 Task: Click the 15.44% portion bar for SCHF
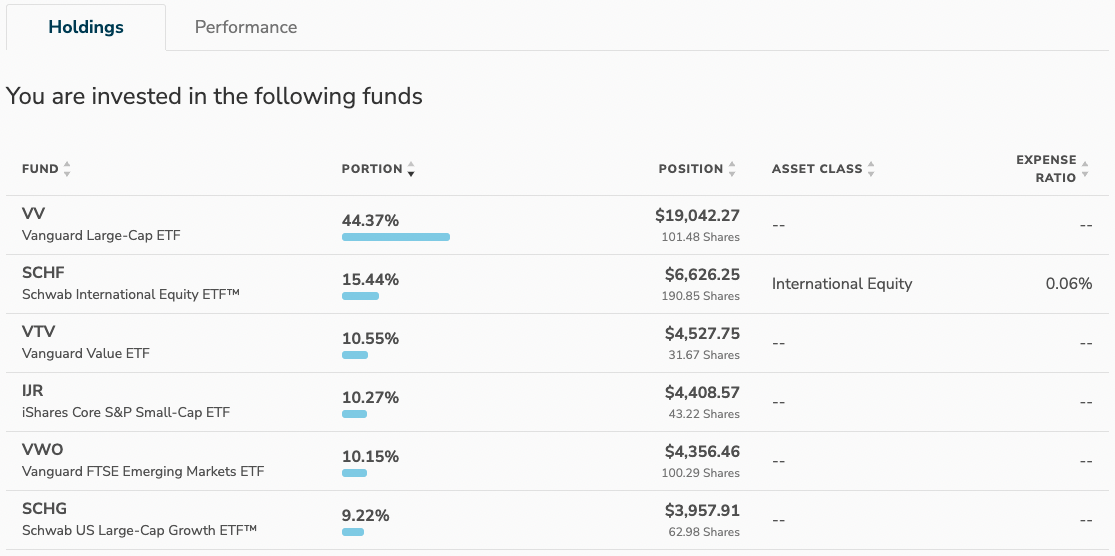coord(361,296)
